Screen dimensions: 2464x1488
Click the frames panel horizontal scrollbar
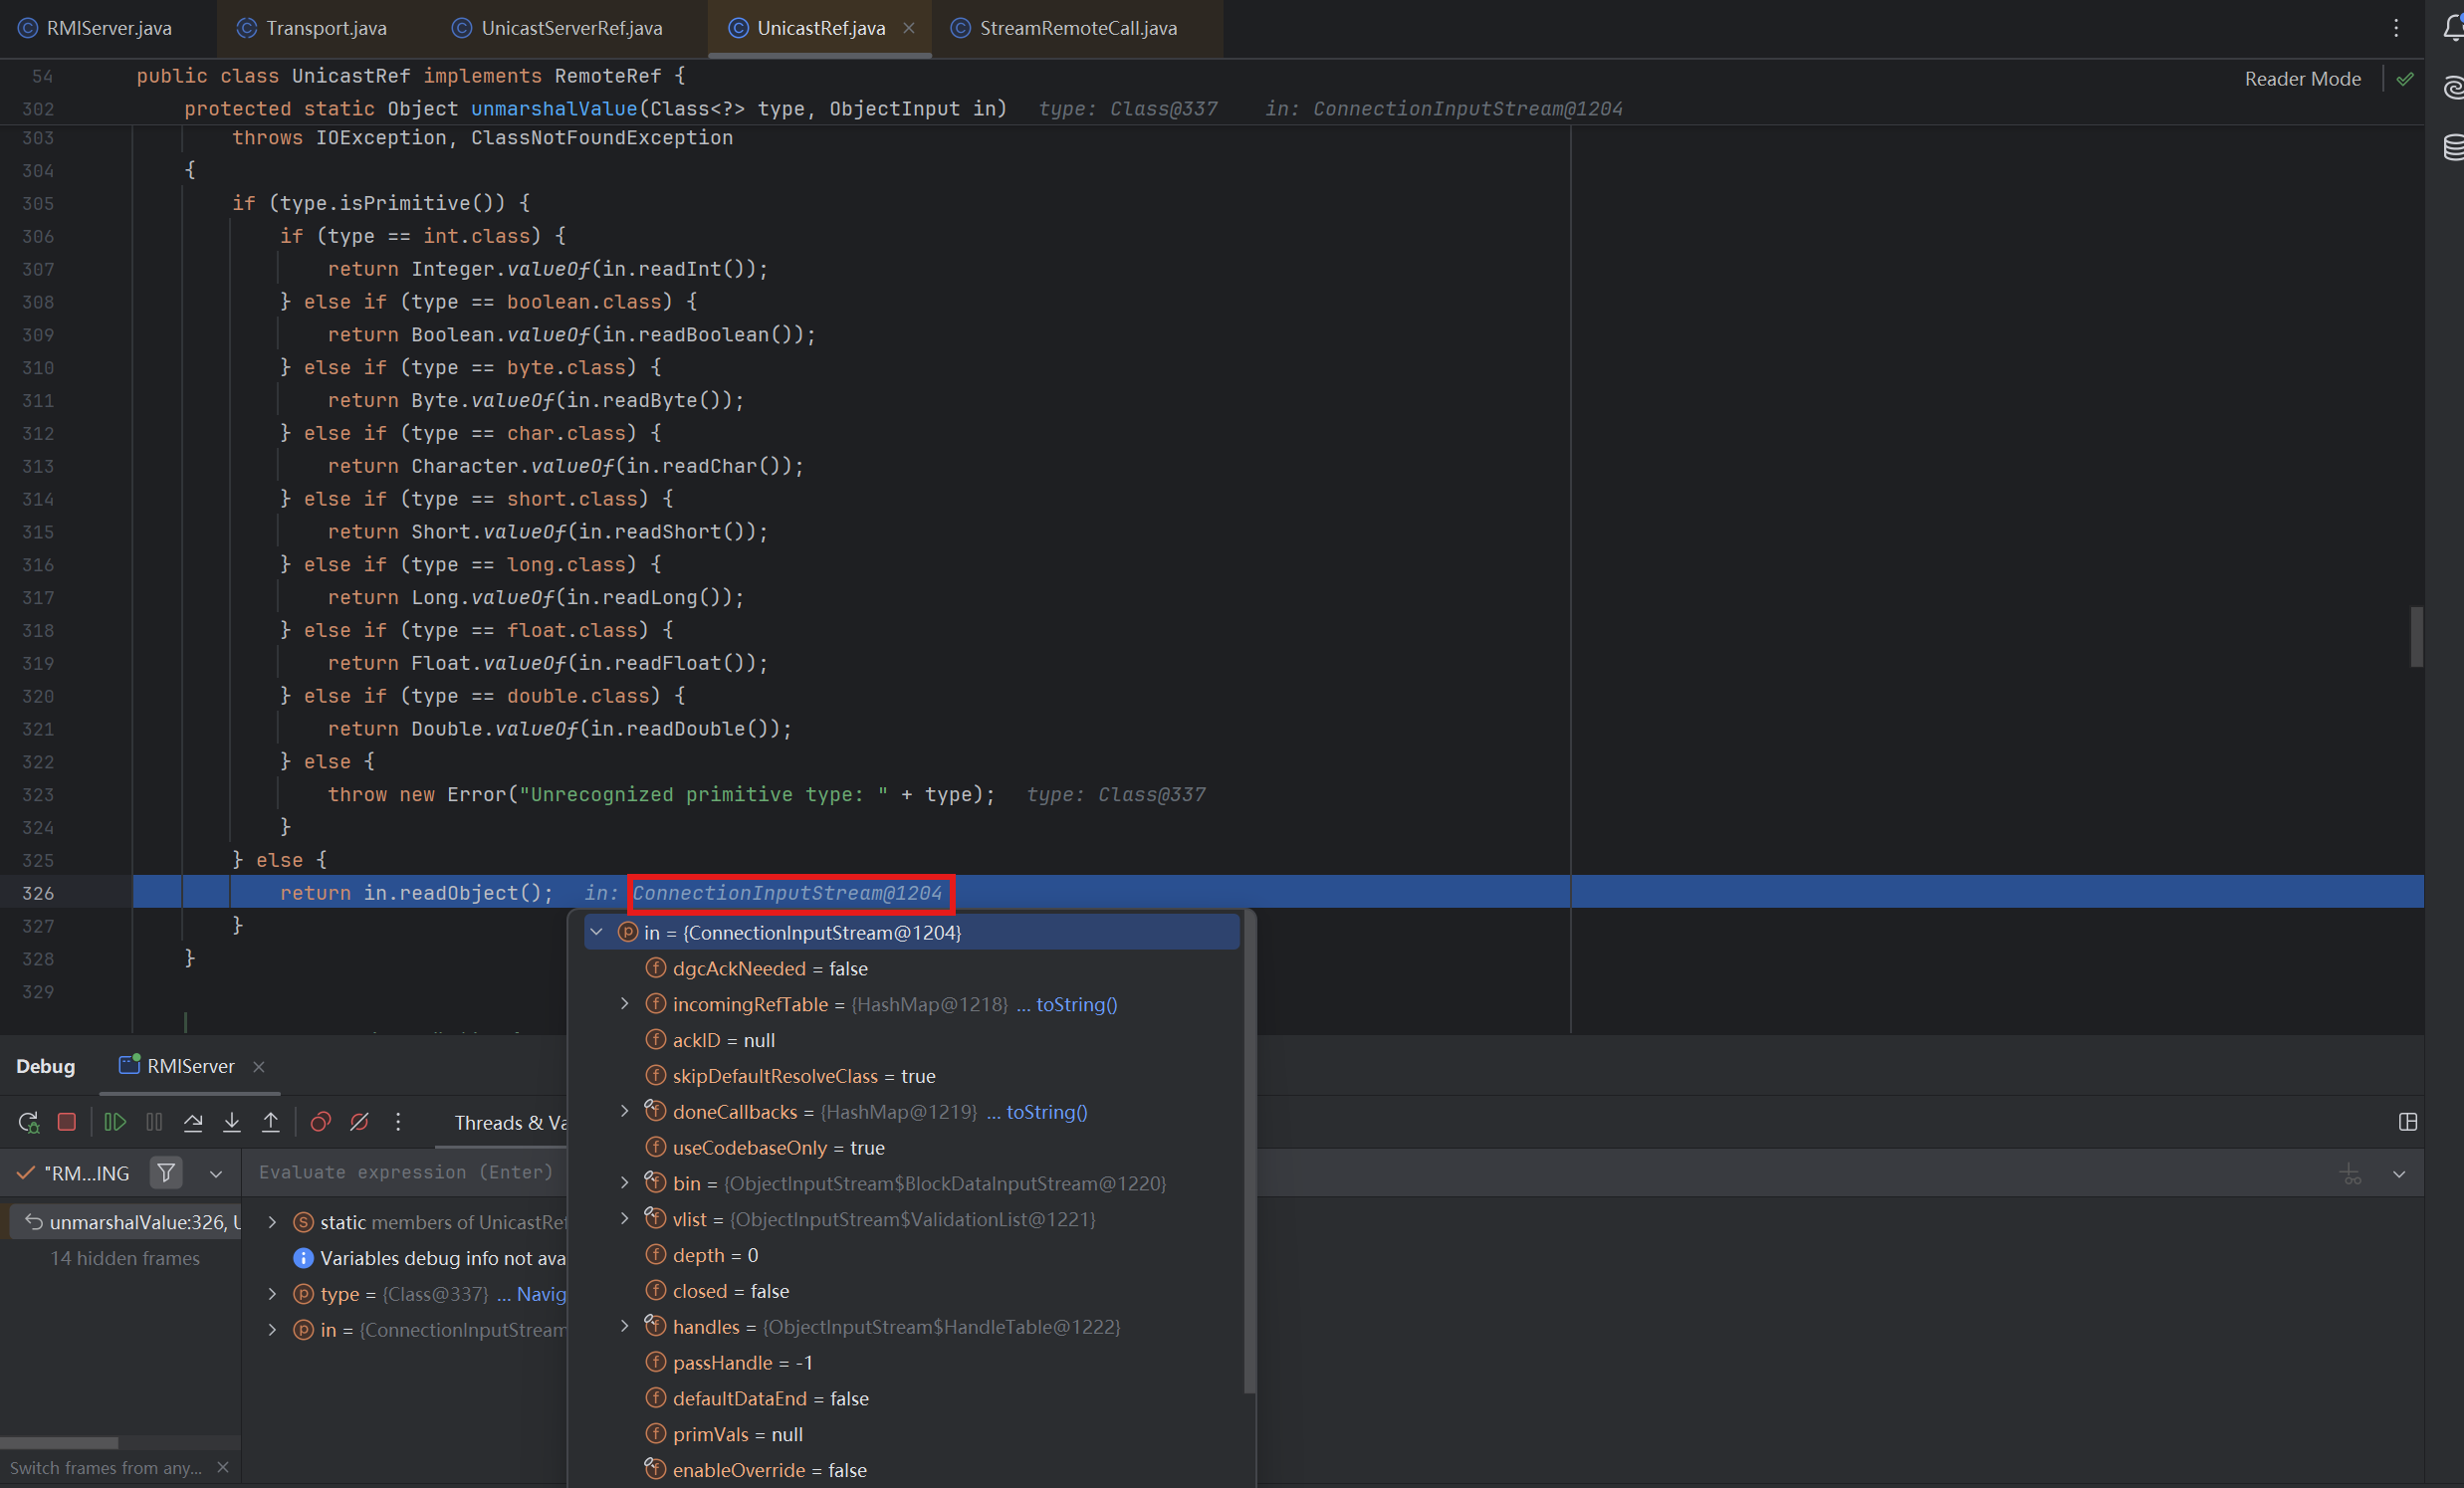tap(59, 1442)
